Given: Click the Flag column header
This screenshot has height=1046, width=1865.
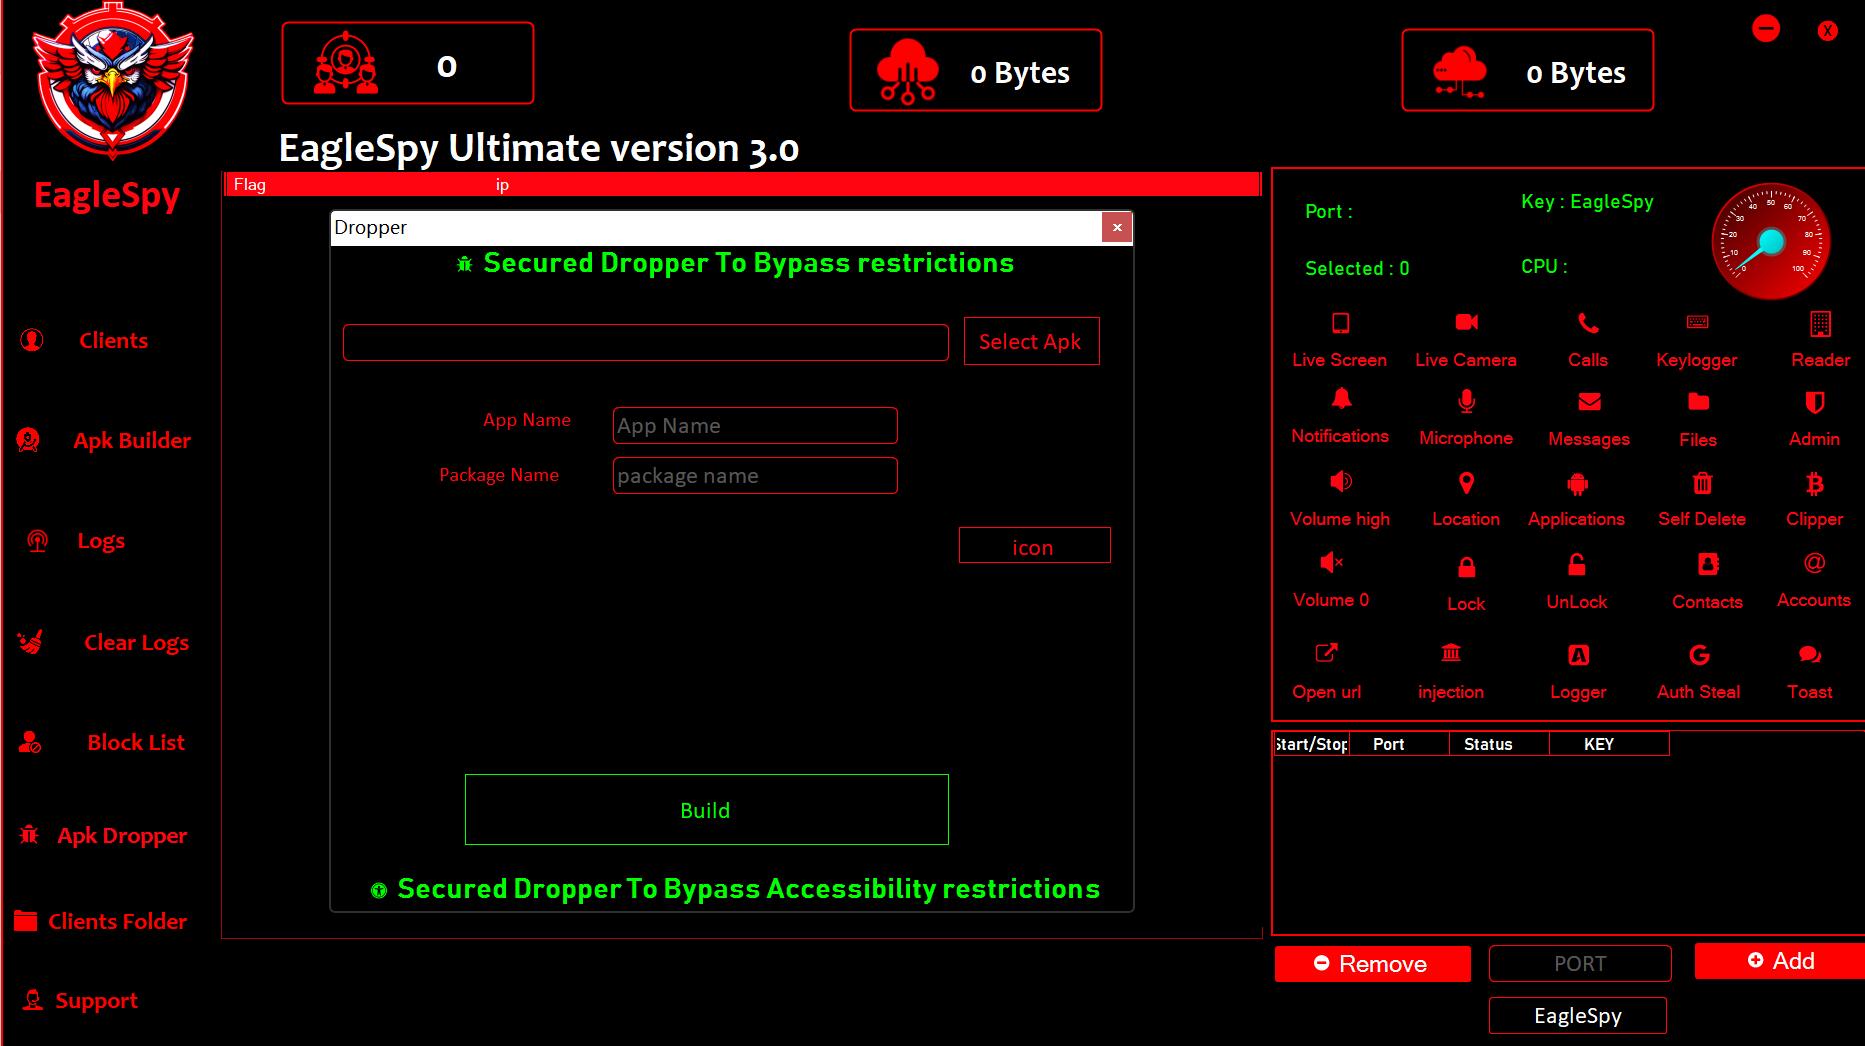Looking at the screenshot, I should (x=250, y=184).
